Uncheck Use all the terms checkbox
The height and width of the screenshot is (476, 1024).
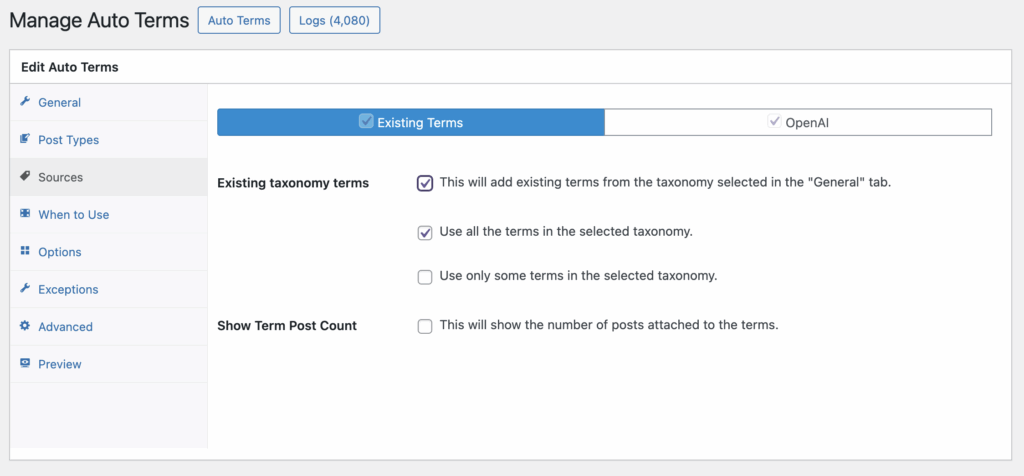425,233
